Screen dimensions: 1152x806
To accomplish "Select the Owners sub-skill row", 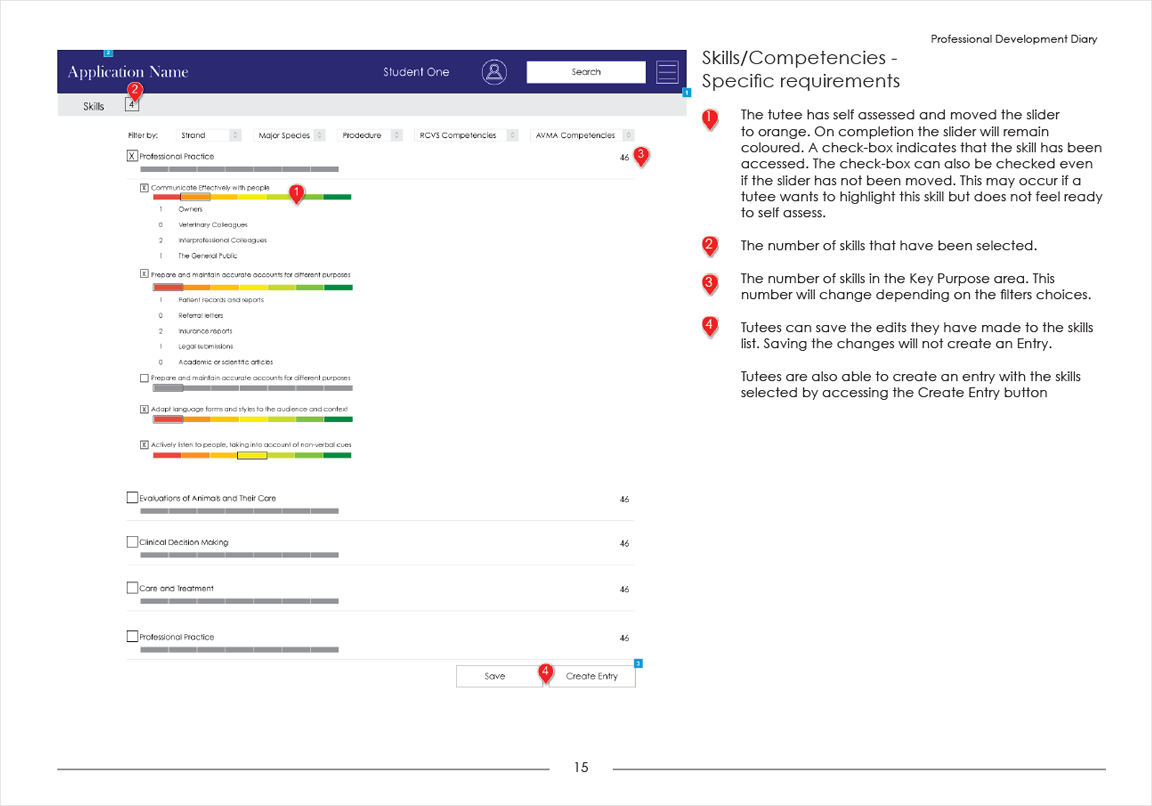I will (x=181, y=209).
